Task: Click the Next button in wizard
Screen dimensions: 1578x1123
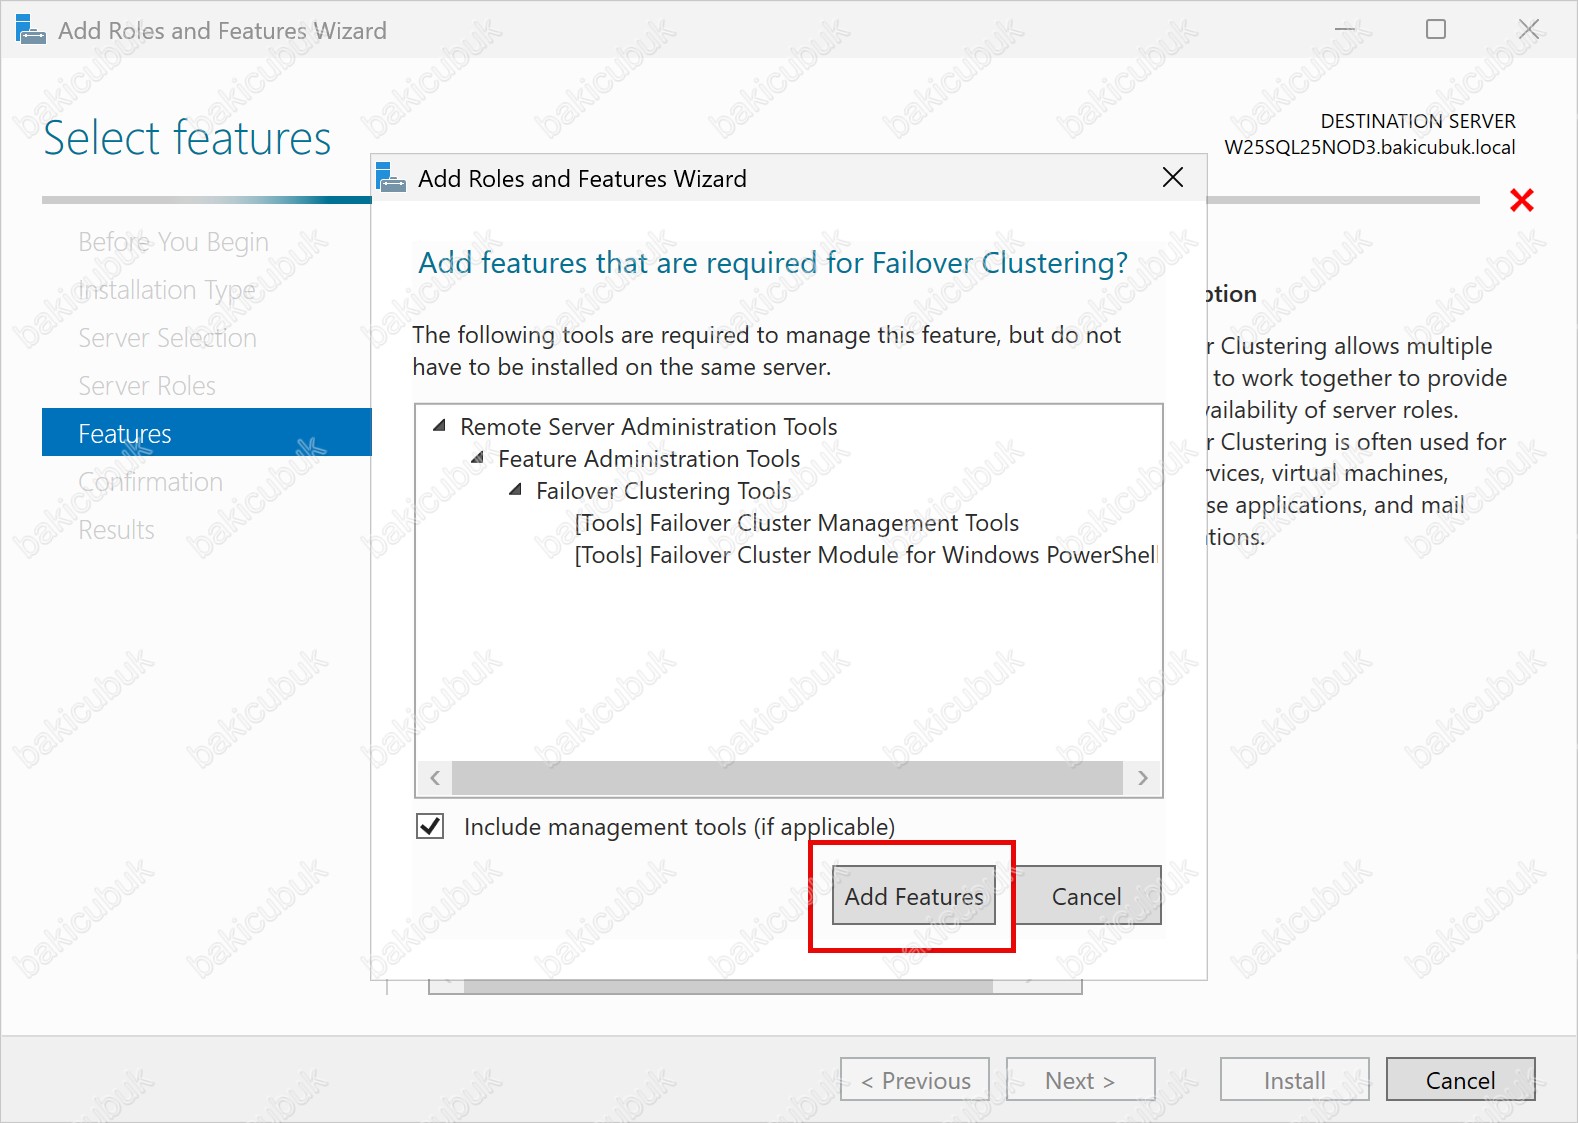Action: [x=1079, y=1080]
